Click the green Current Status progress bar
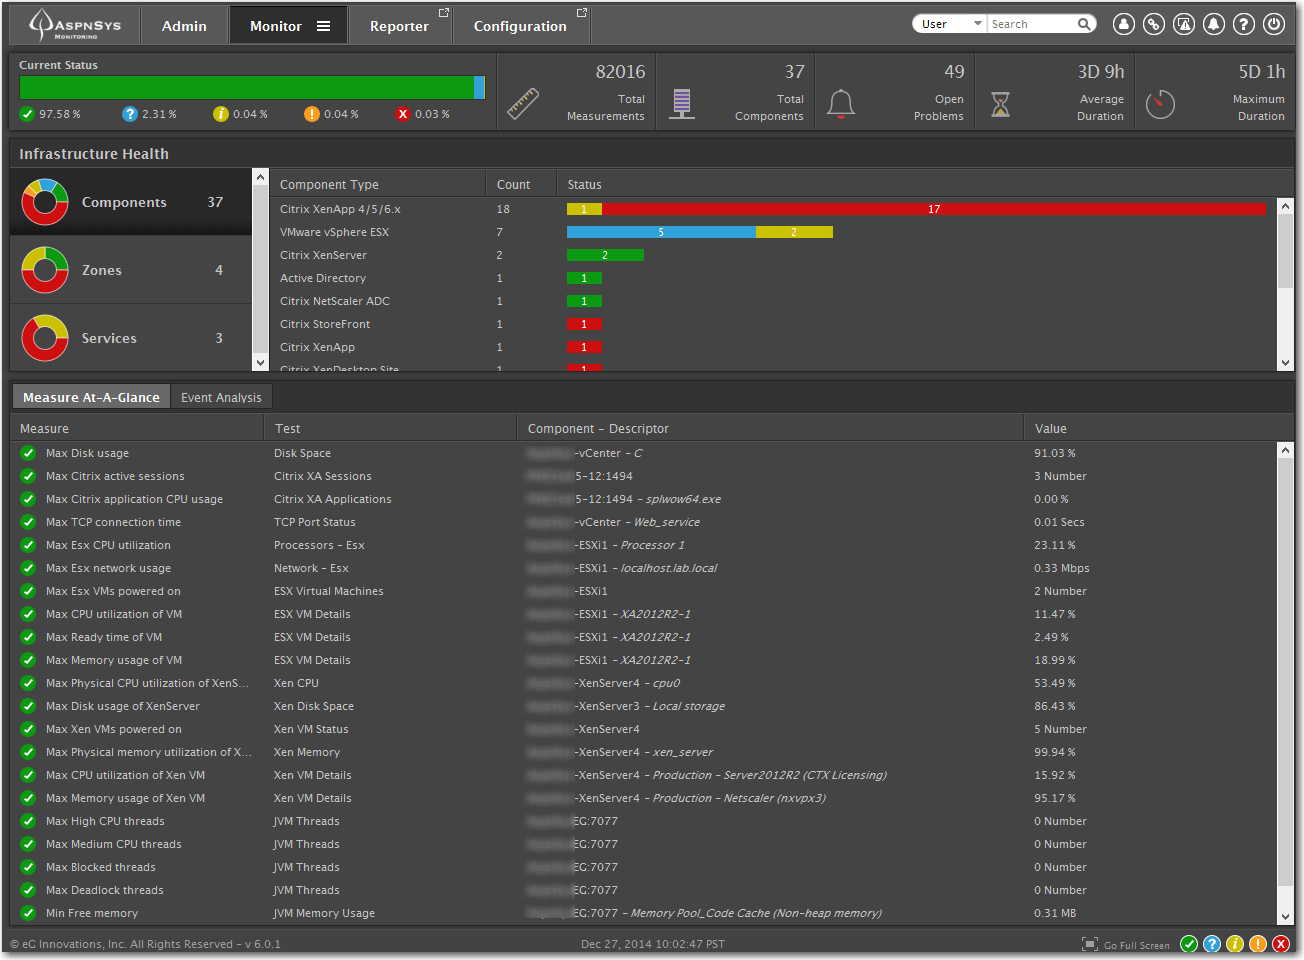 point(247,87)
